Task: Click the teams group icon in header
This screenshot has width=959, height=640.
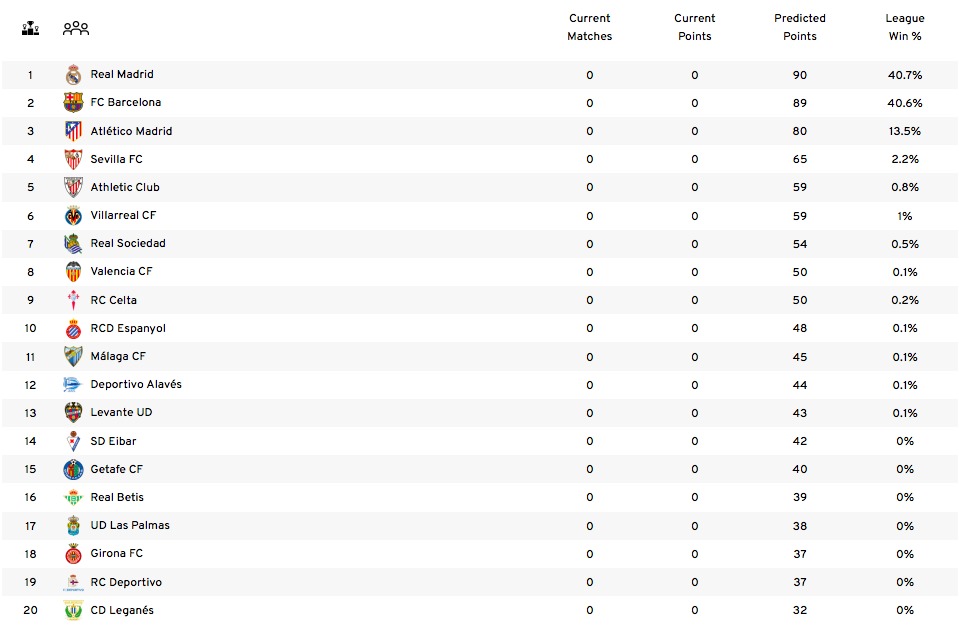Action: point(76,28)
